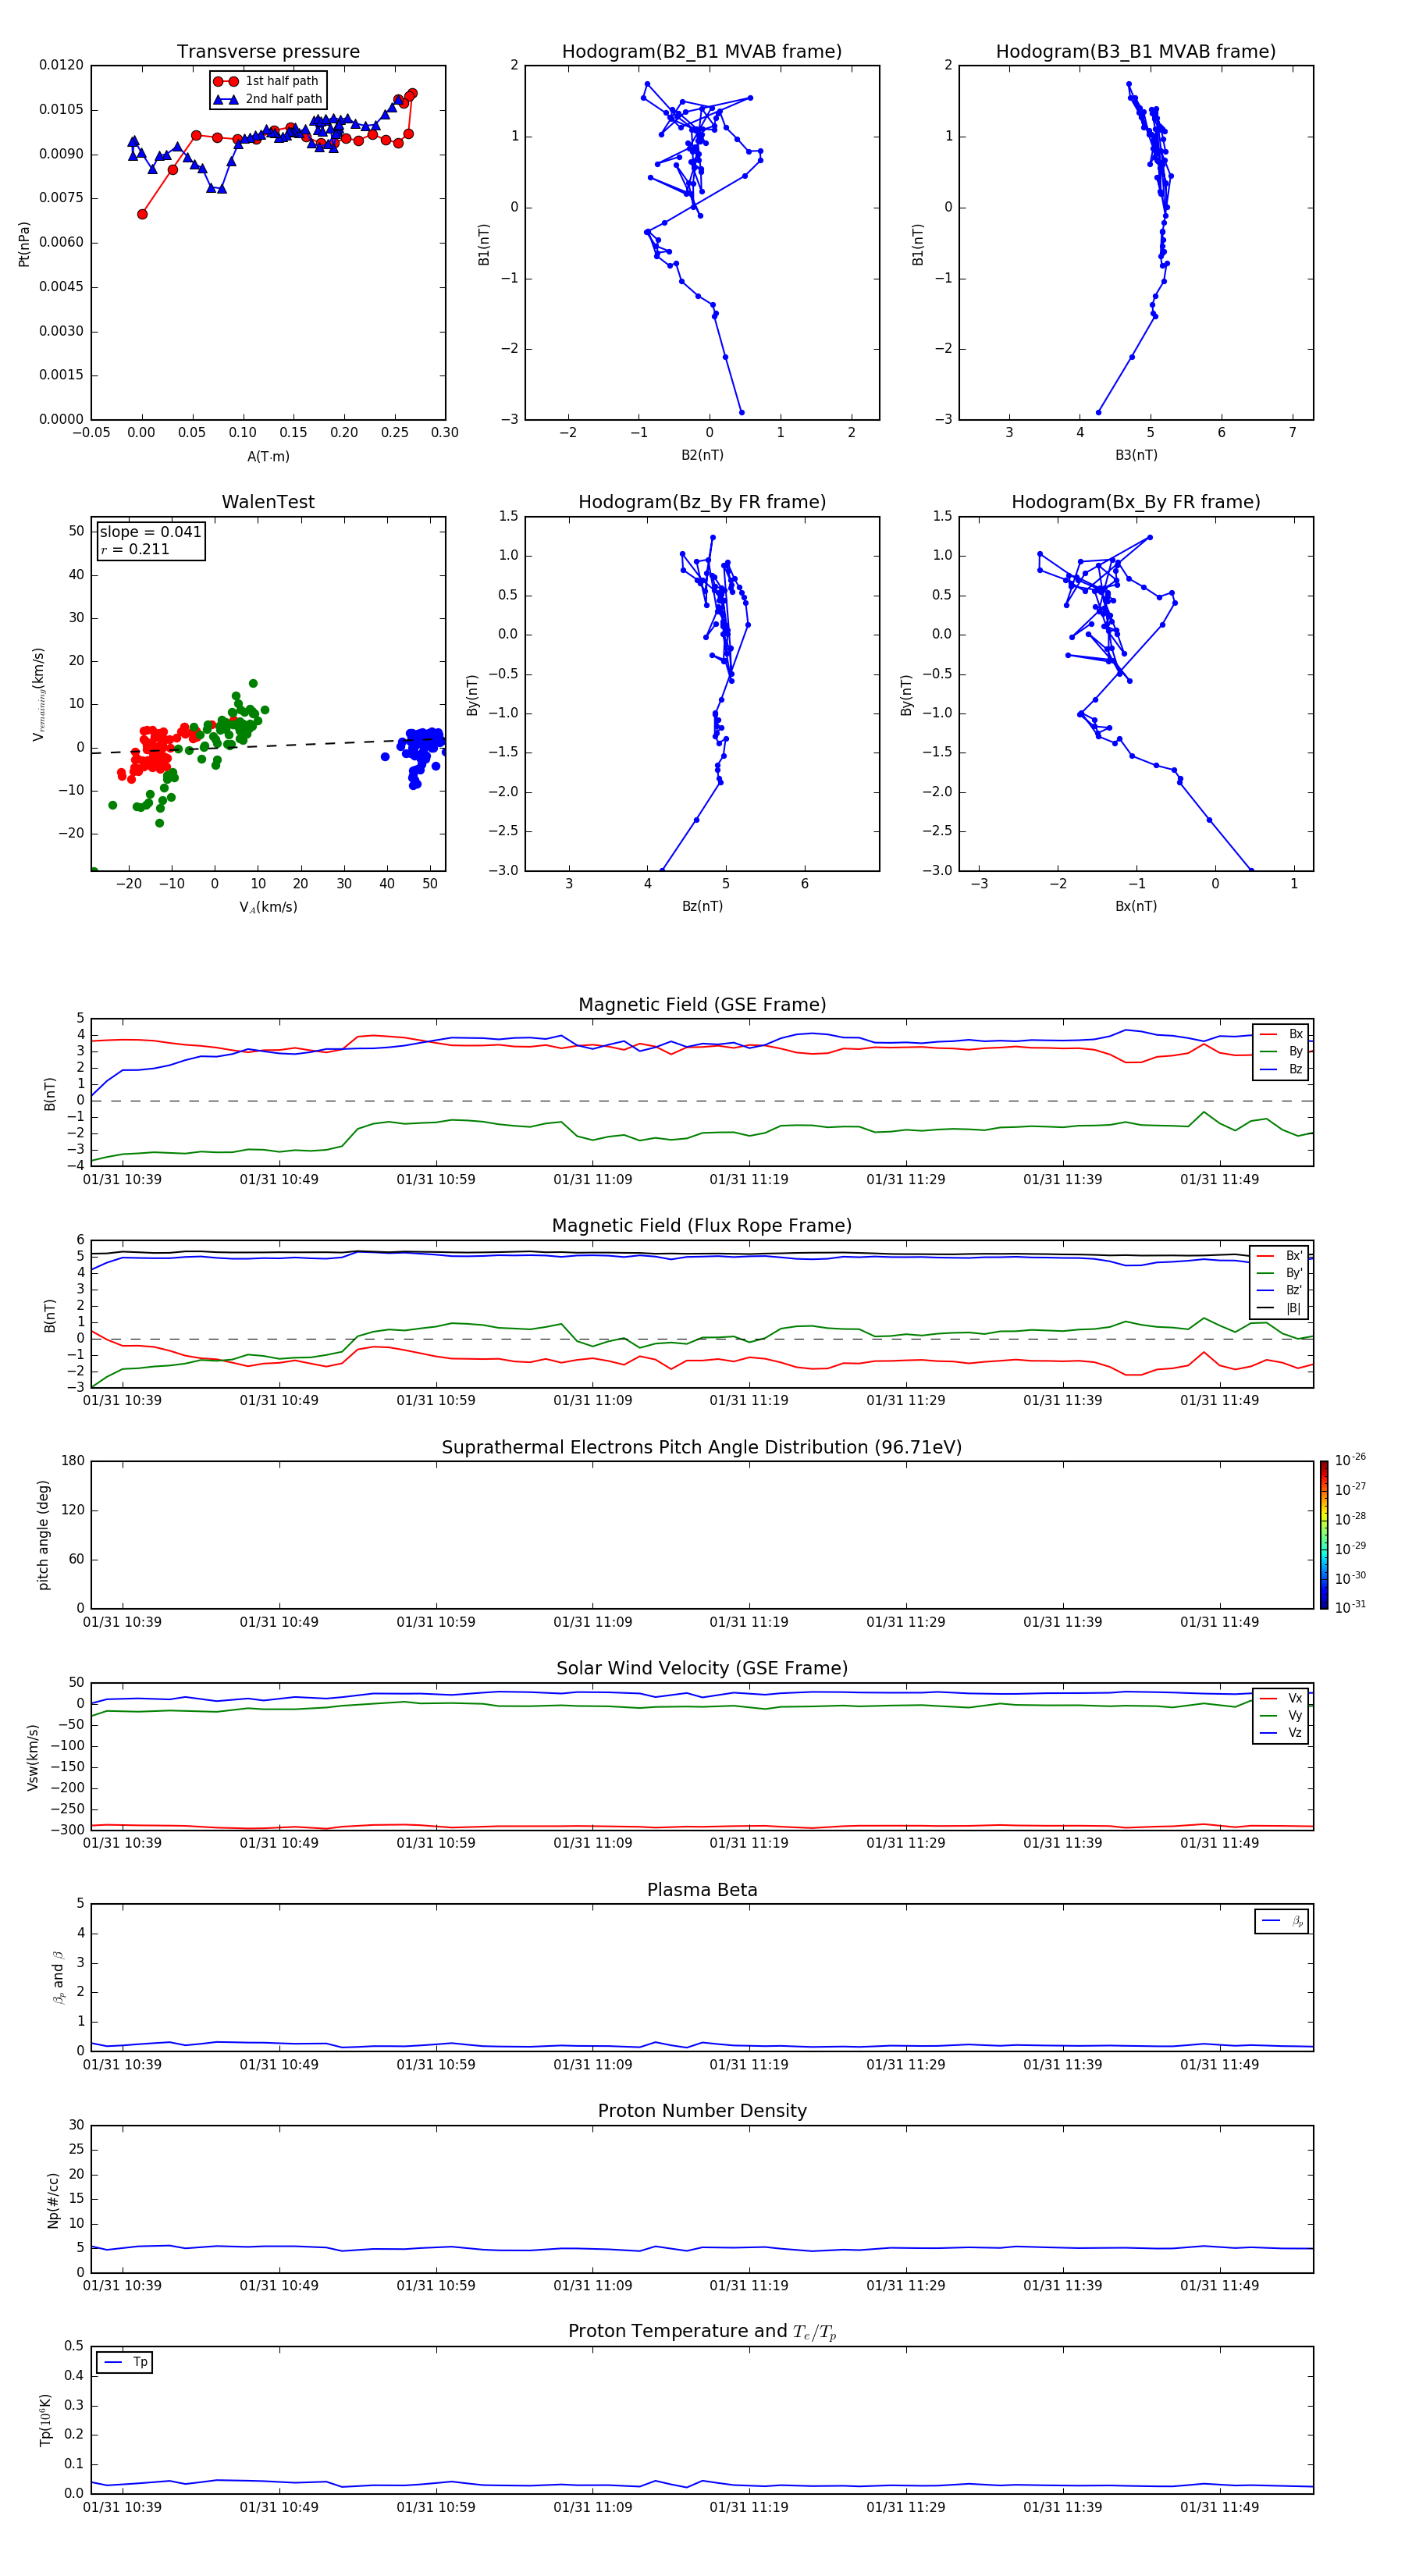Viewport: 1405px width, 2576px height.
Task: Click the Hodogram(Bx_By FR frame) title
Action: pos(1136,502)
